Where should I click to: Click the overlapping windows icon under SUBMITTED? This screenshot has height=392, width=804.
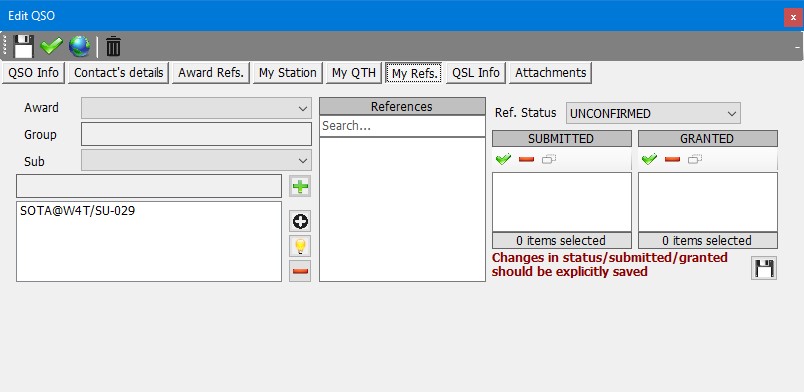[x=549, y=160]
